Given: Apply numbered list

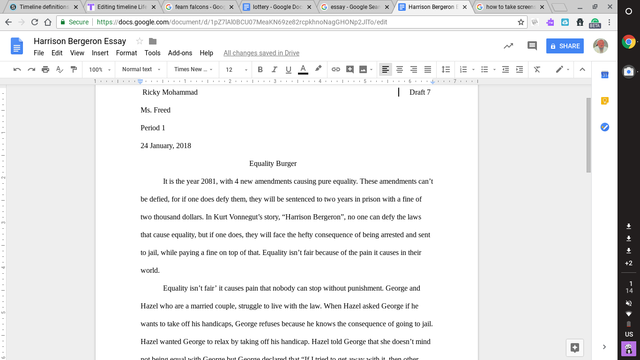Looking at the screenshot, I should pyautogui.click(x=463, y=70).
